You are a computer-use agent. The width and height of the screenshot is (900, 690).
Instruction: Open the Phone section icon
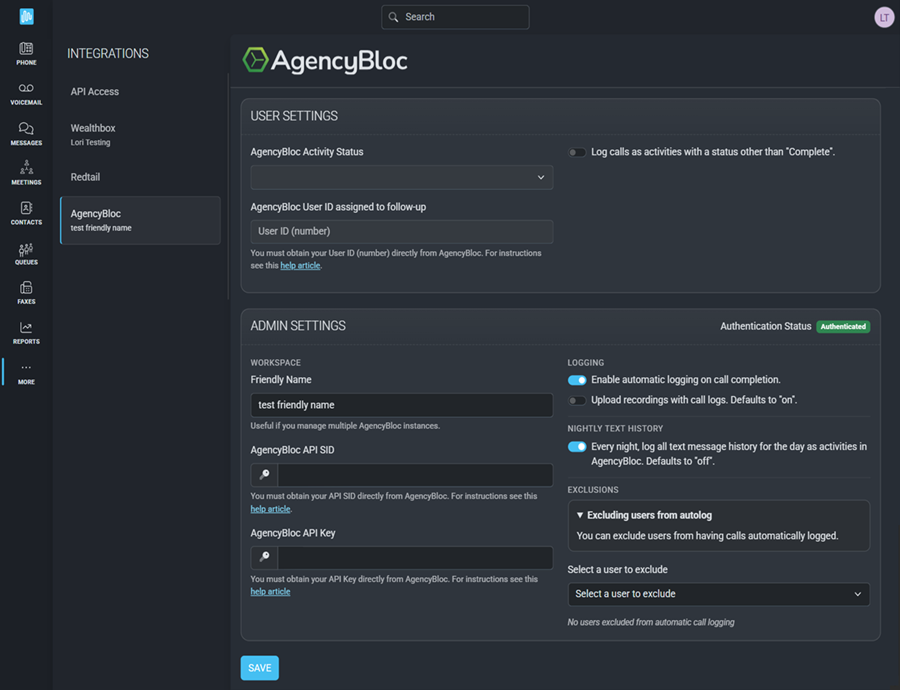[26, 53]
